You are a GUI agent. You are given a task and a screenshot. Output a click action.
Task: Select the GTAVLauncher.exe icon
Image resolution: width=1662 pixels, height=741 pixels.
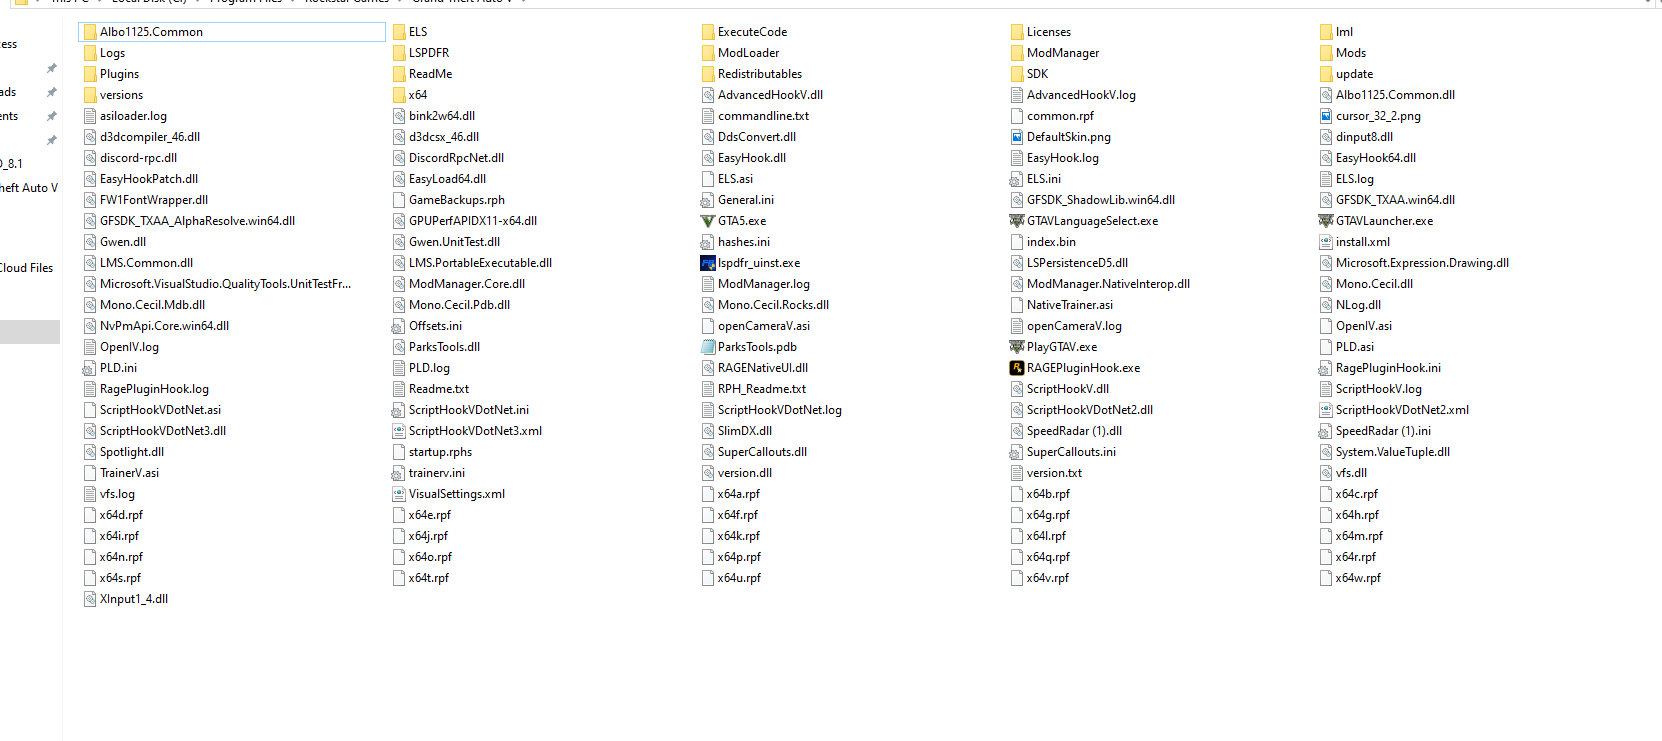[x=1326, y=221]
